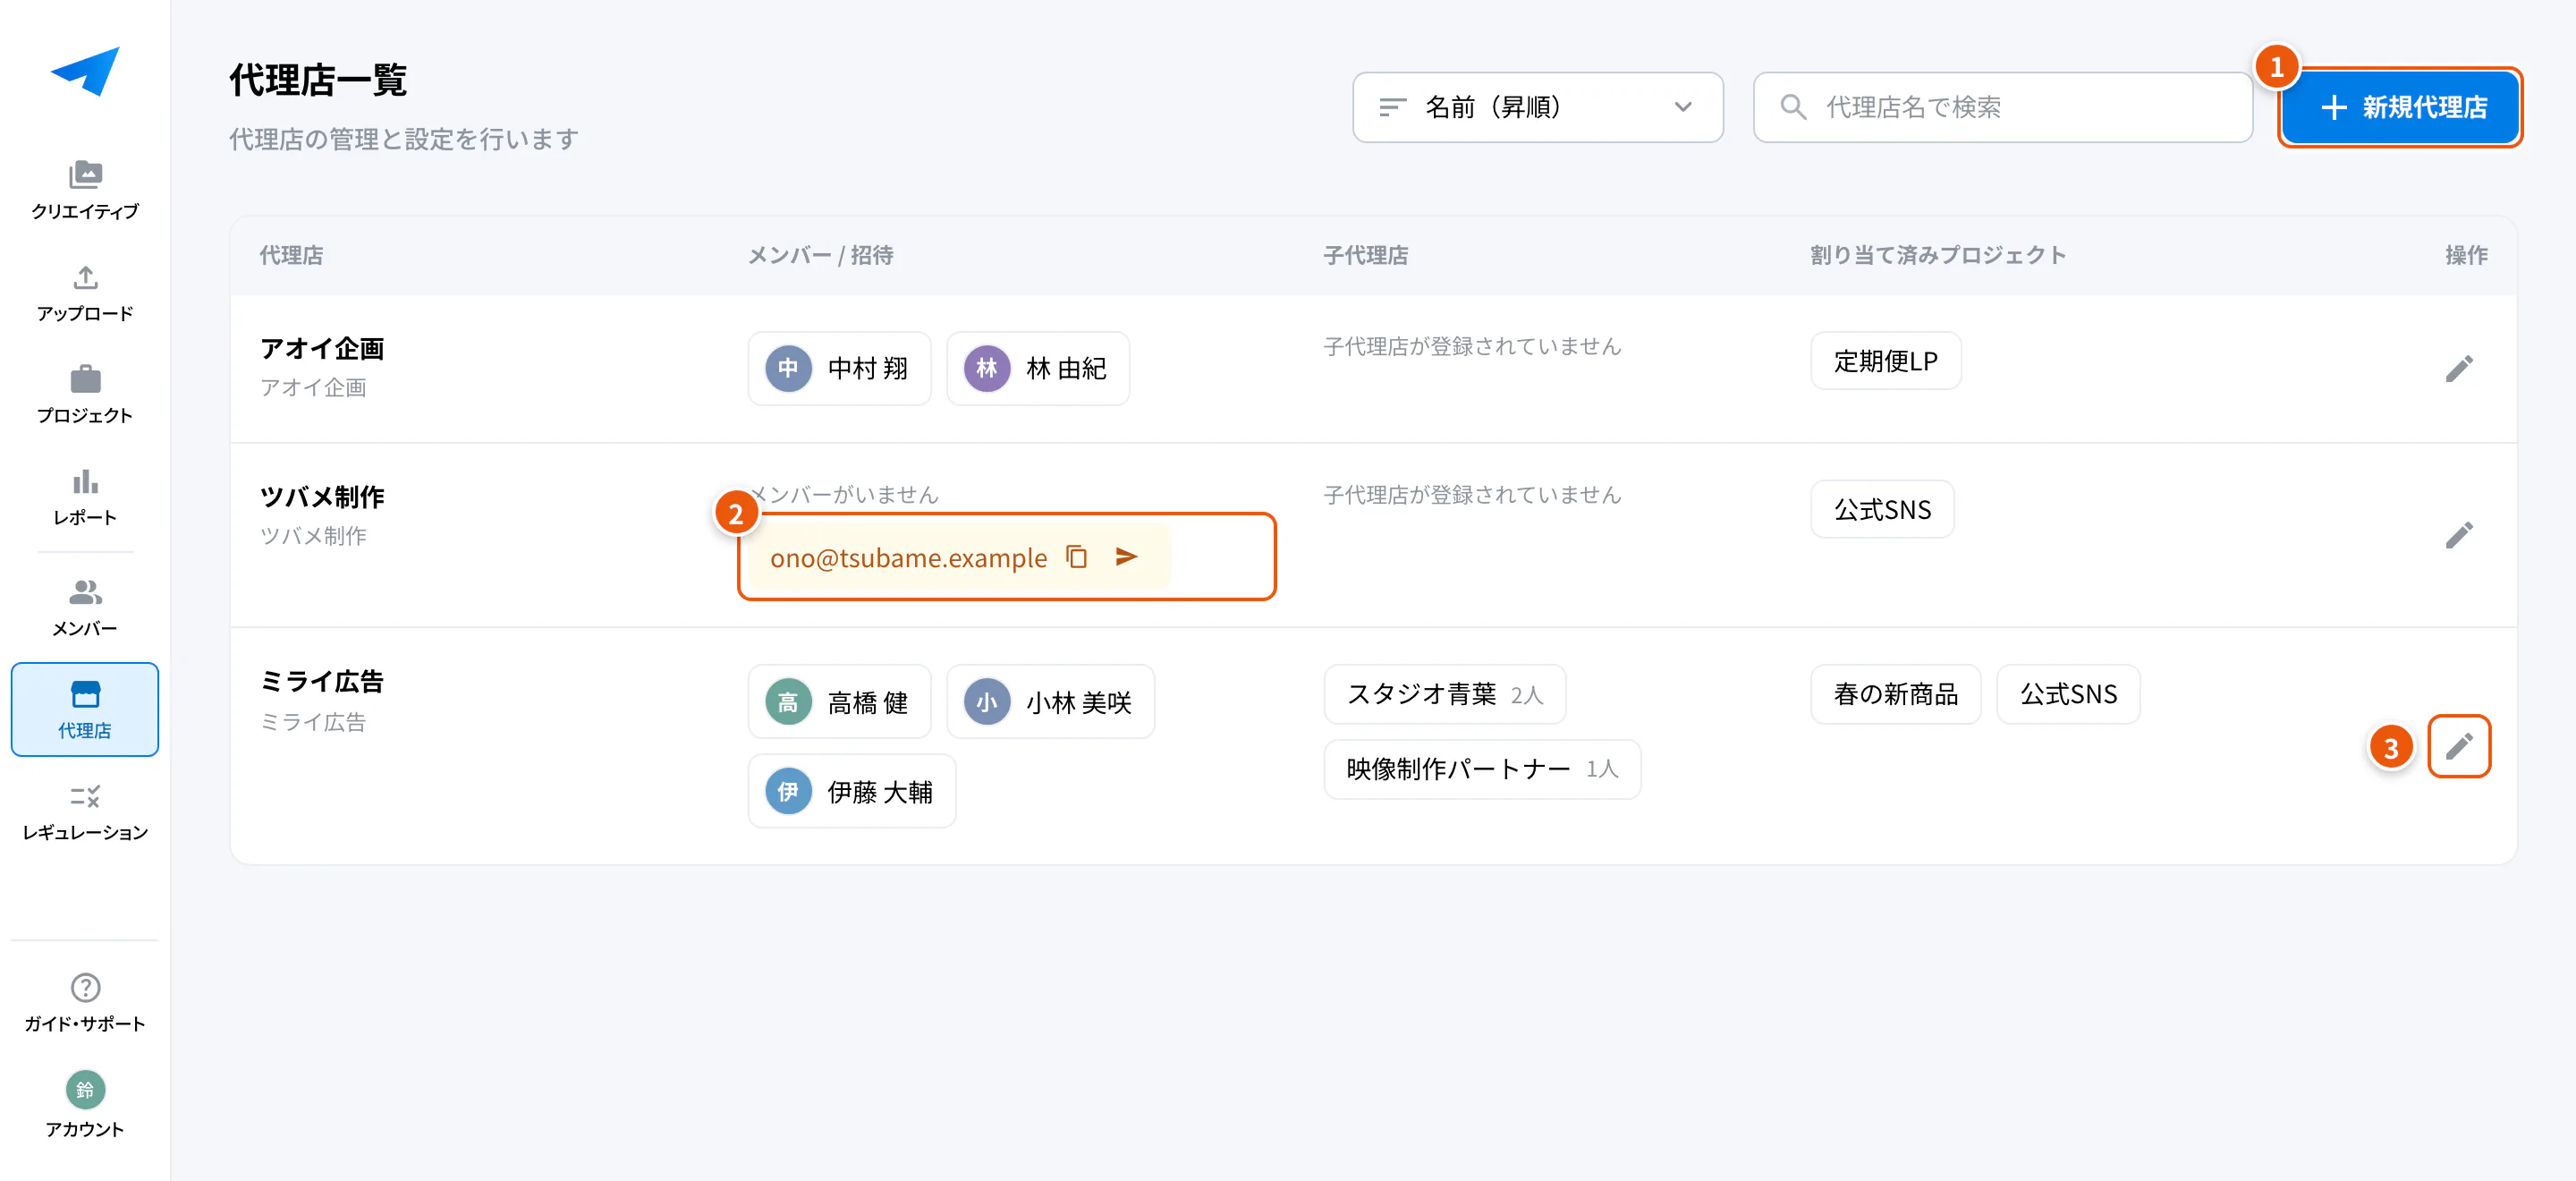Image resolution: width=2576 pixels, height=1181 pixels.
Task: Resend invite to ono@tsubame.example
Action: coord(1126,557)
